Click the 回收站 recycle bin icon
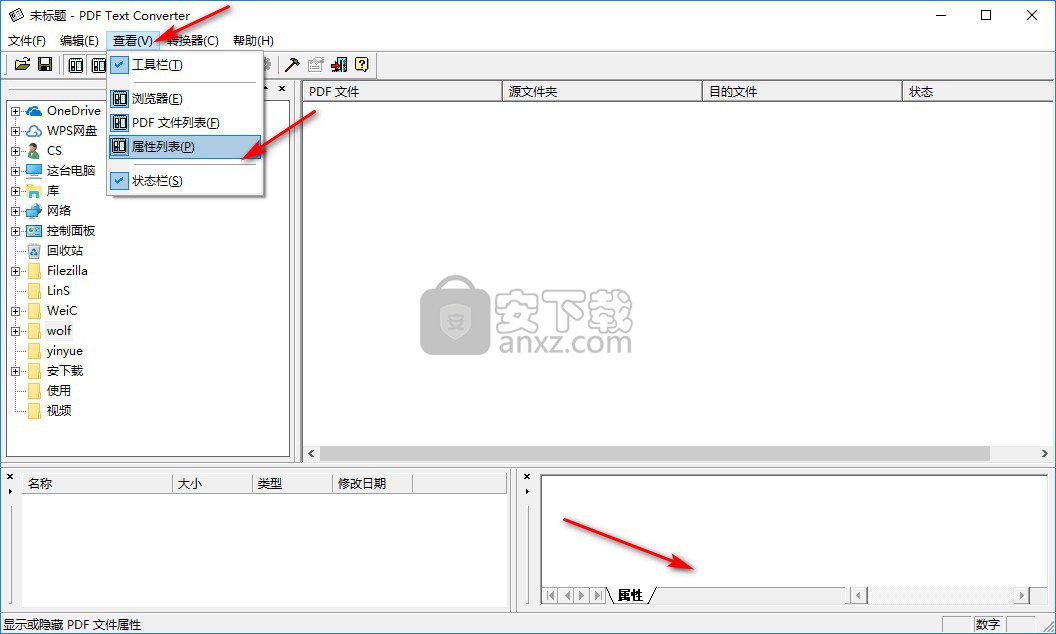The width and height of the screenshot is (1056, 634). point(34,251)
